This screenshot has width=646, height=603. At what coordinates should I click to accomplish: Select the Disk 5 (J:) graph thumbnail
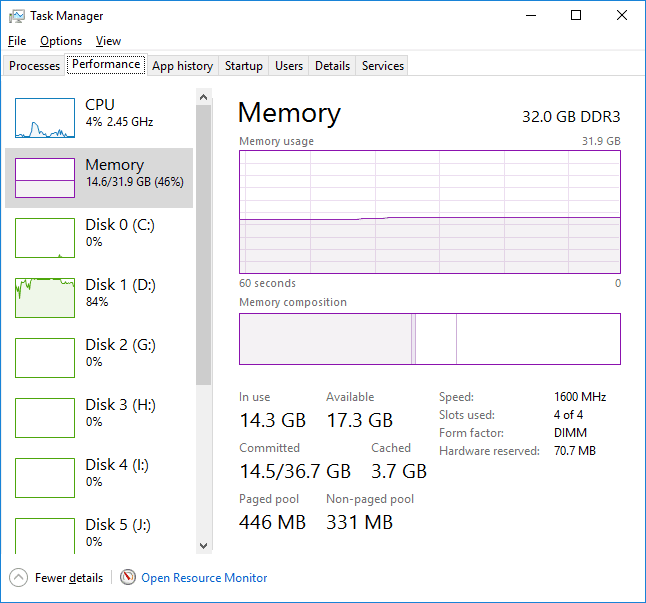click(45, 535)
